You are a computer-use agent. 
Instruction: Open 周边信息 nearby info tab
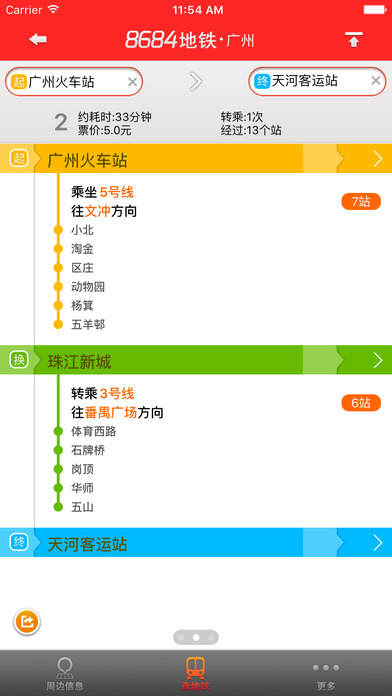click(x=65, y=673)
